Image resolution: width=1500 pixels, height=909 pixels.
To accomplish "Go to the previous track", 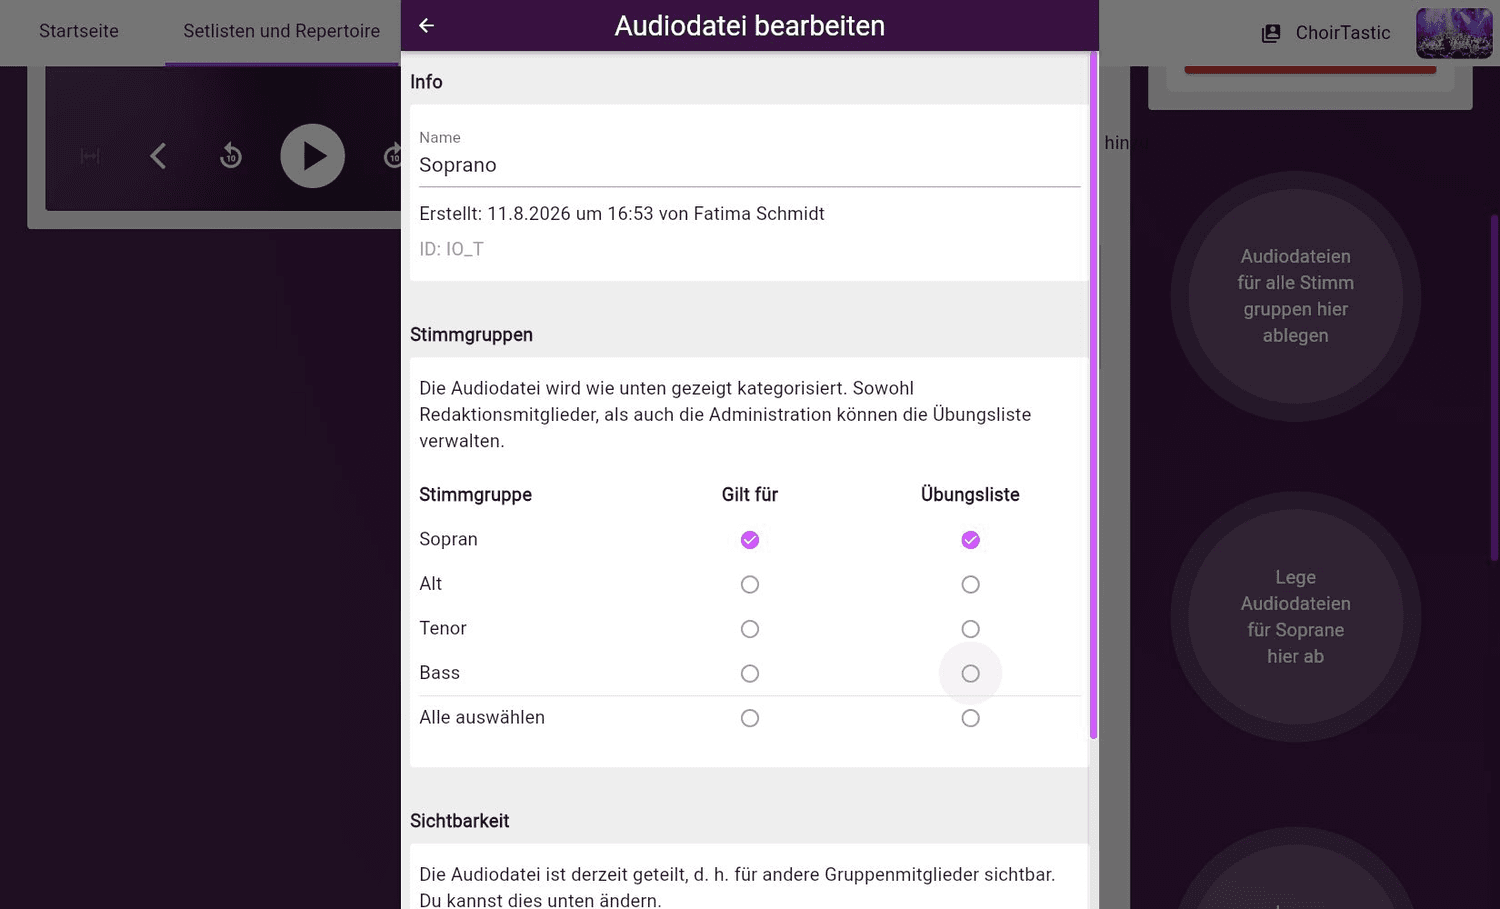I will [x=158, y=156].
